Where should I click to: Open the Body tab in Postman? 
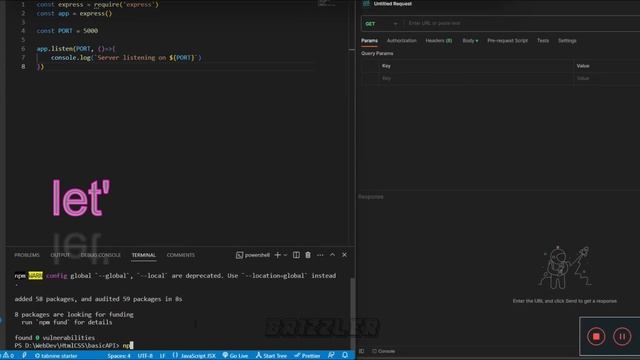click(470, 41)
